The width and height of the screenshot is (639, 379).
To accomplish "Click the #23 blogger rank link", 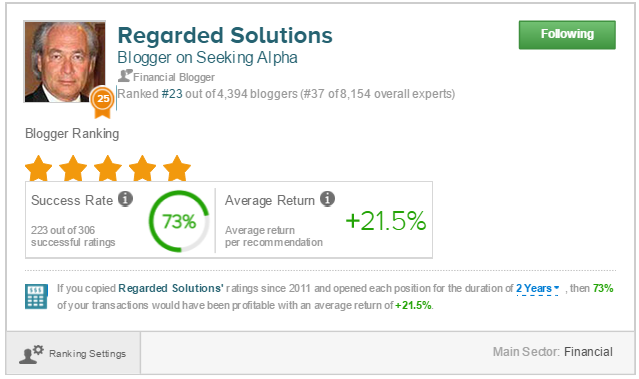I will (172, 94).
